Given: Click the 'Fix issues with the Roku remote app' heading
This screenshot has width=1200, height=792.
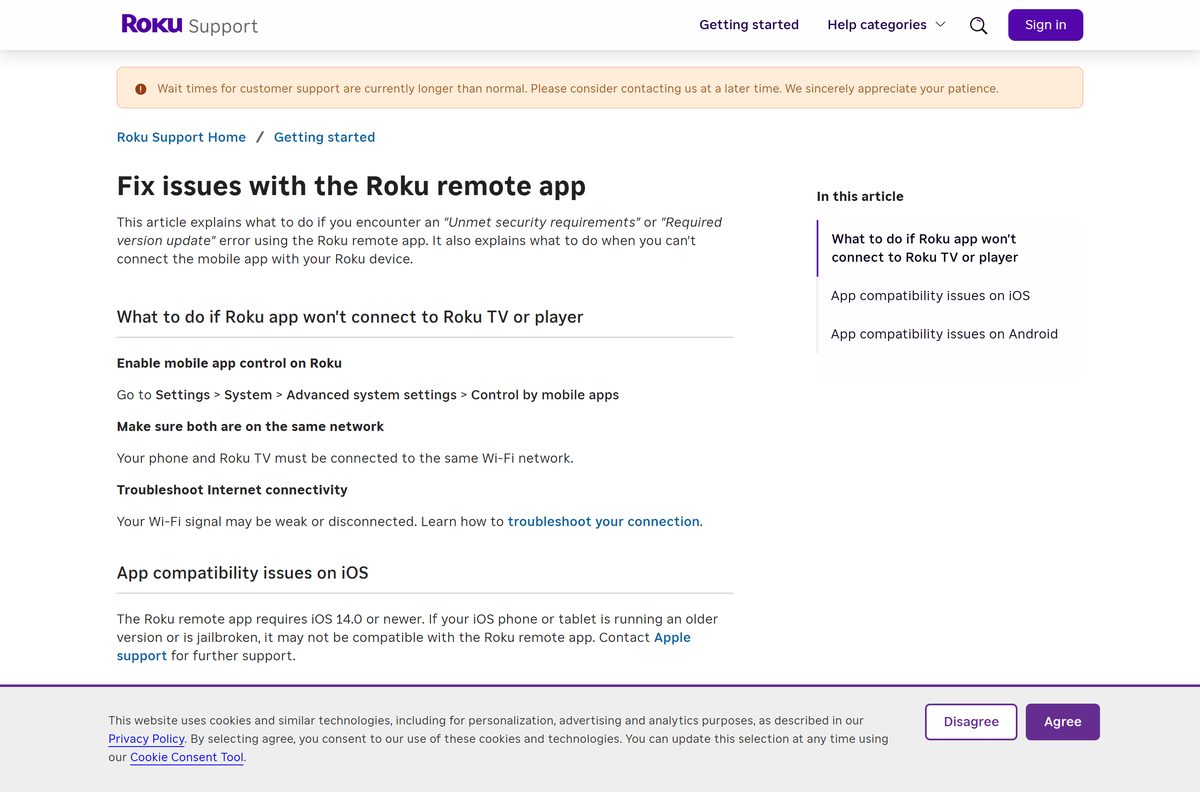Looking at the screenshot, I should (x=351, y=186).
